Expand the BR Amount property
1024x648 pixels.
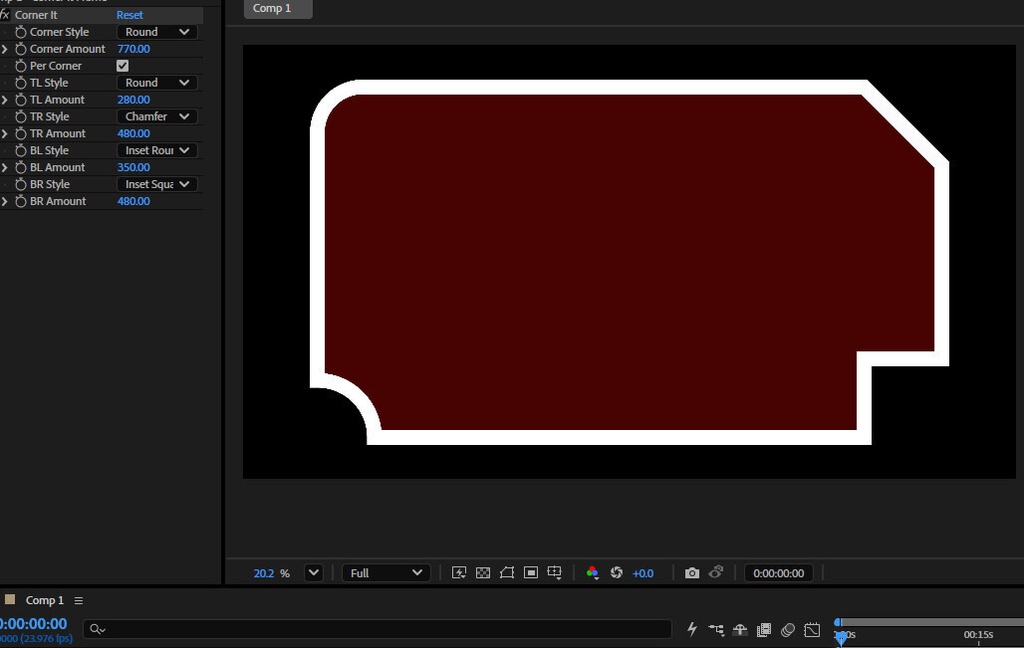click(5, 202)
